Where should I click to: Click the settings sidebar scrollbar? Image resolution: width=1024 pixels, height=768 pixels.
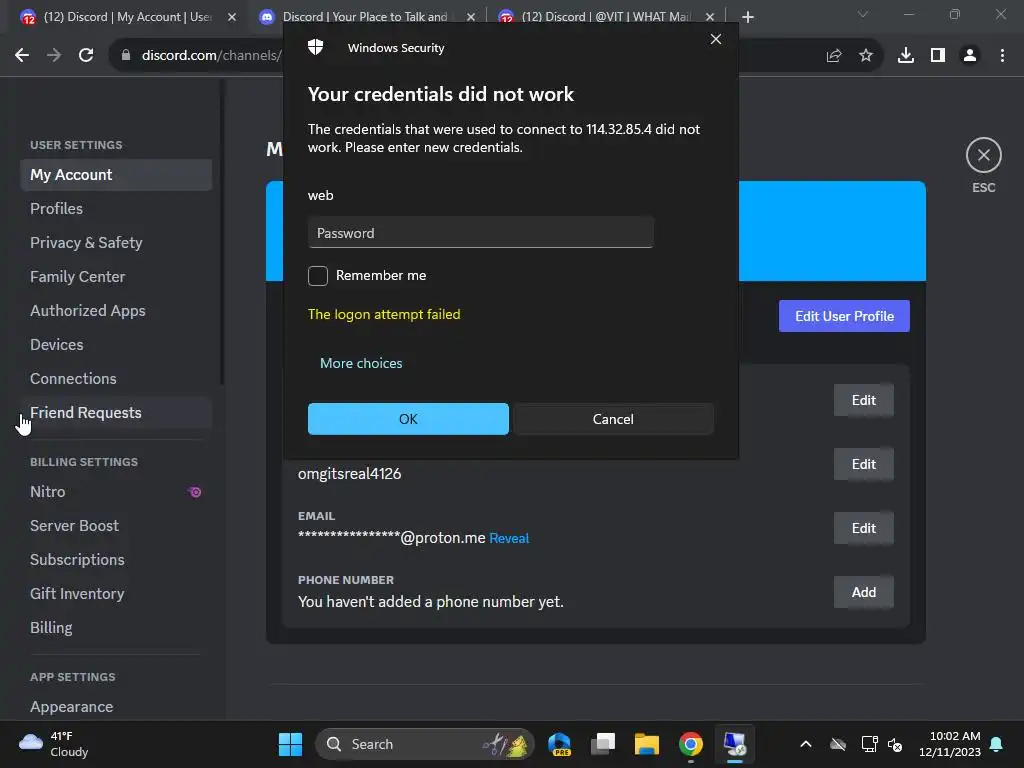pos(222,232)
